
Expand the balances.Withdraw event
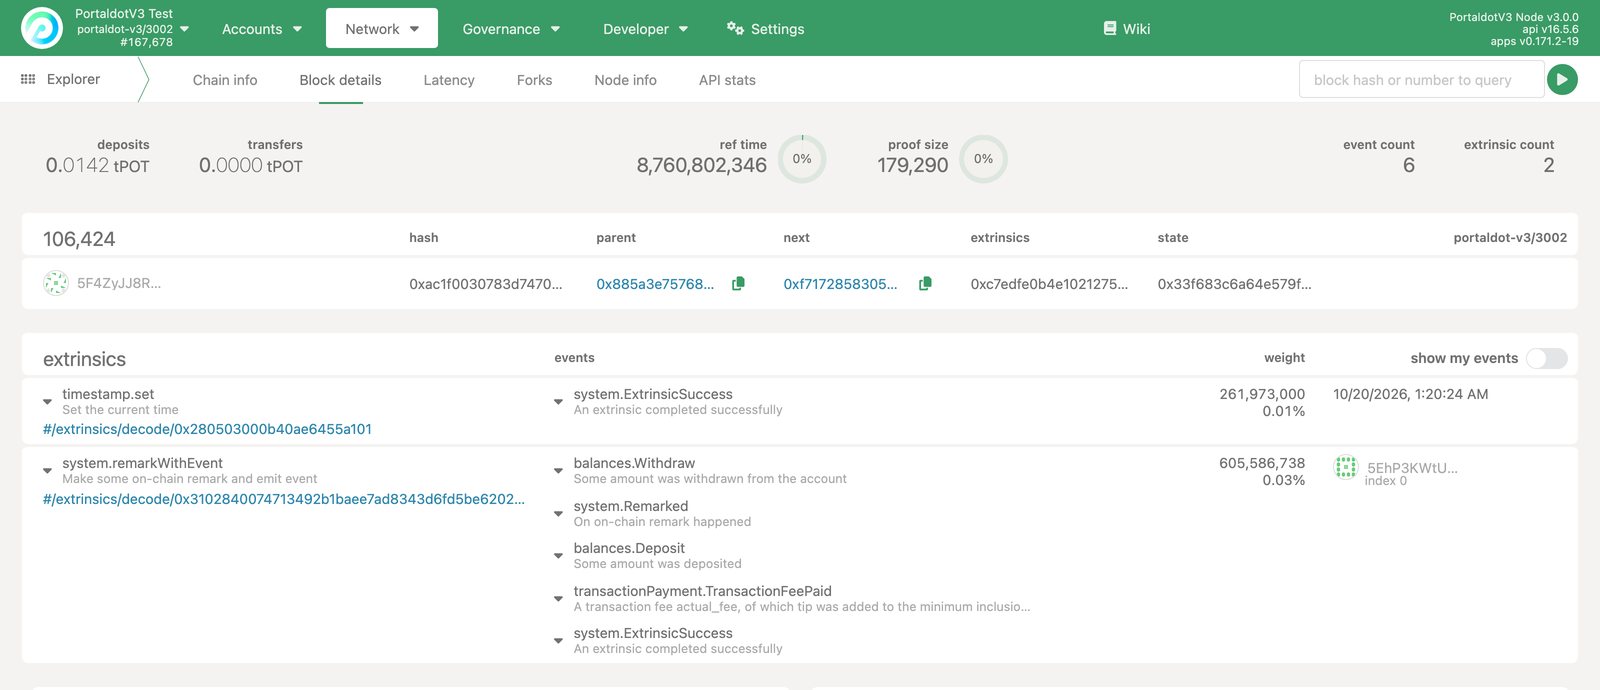point(558,470)
